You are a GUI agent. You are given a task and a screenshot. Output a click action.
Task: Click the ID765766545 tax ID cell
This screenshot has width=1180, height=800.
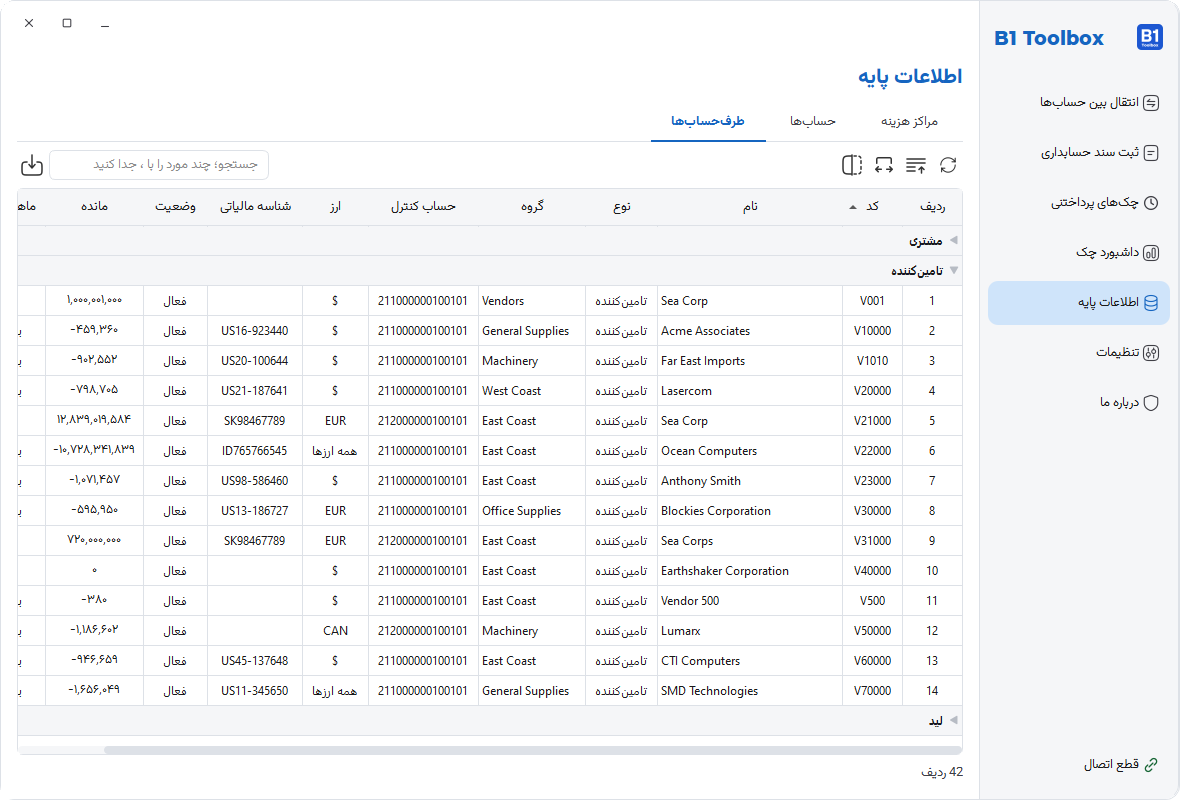pos(255,451)
